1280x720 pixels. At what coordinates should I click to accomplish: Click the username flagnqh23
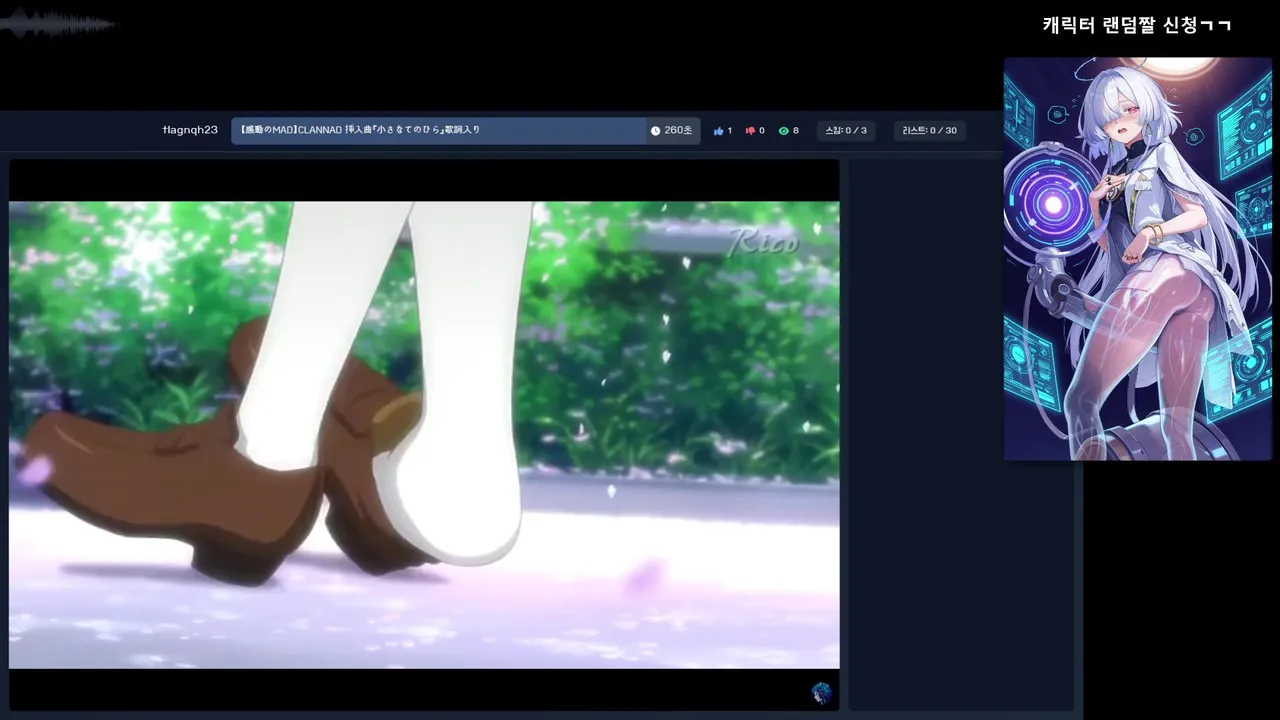(190, 130)
